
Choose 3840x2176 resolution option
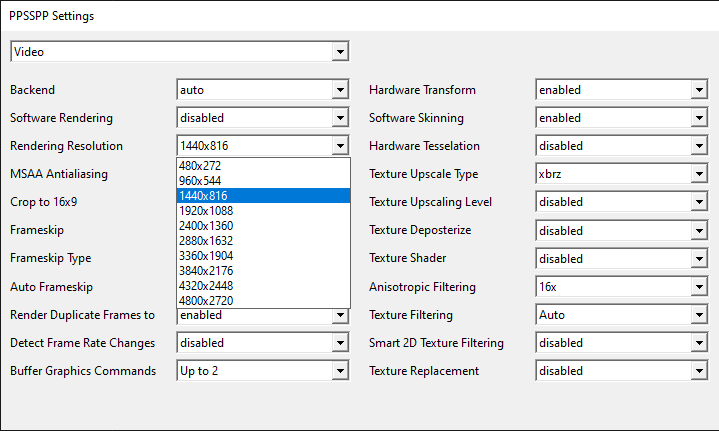(x=263, y=271)
